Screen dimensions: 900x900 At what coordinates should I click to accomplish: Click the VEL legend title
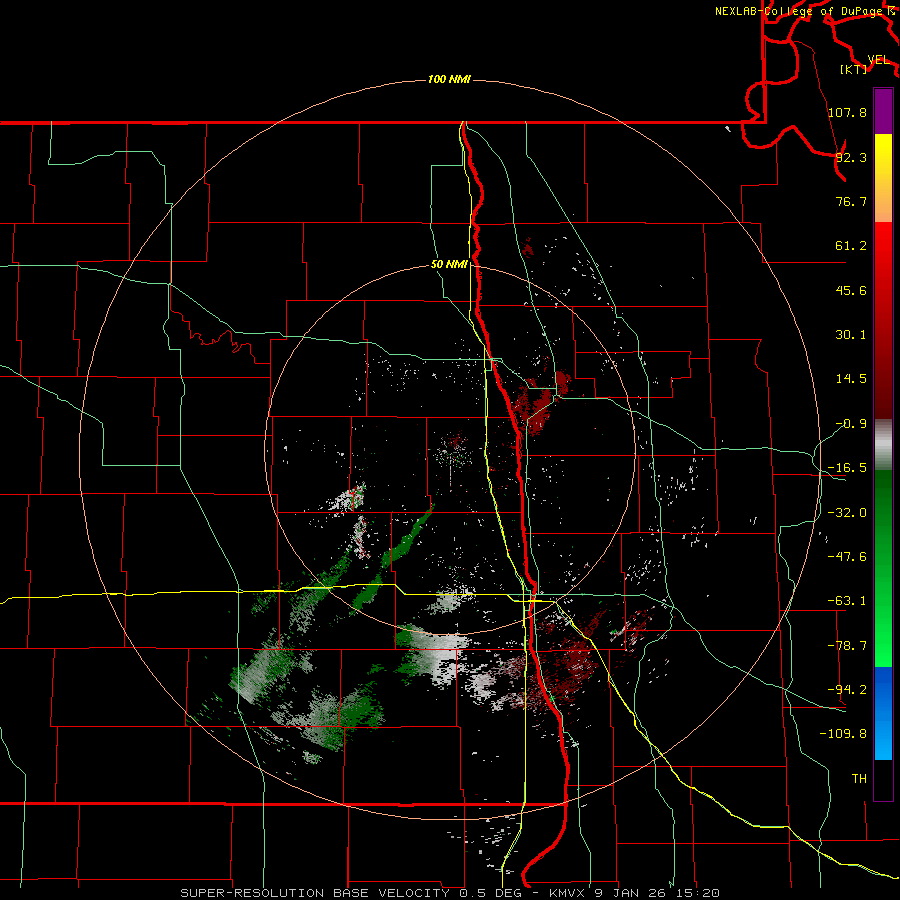[878, 60]
